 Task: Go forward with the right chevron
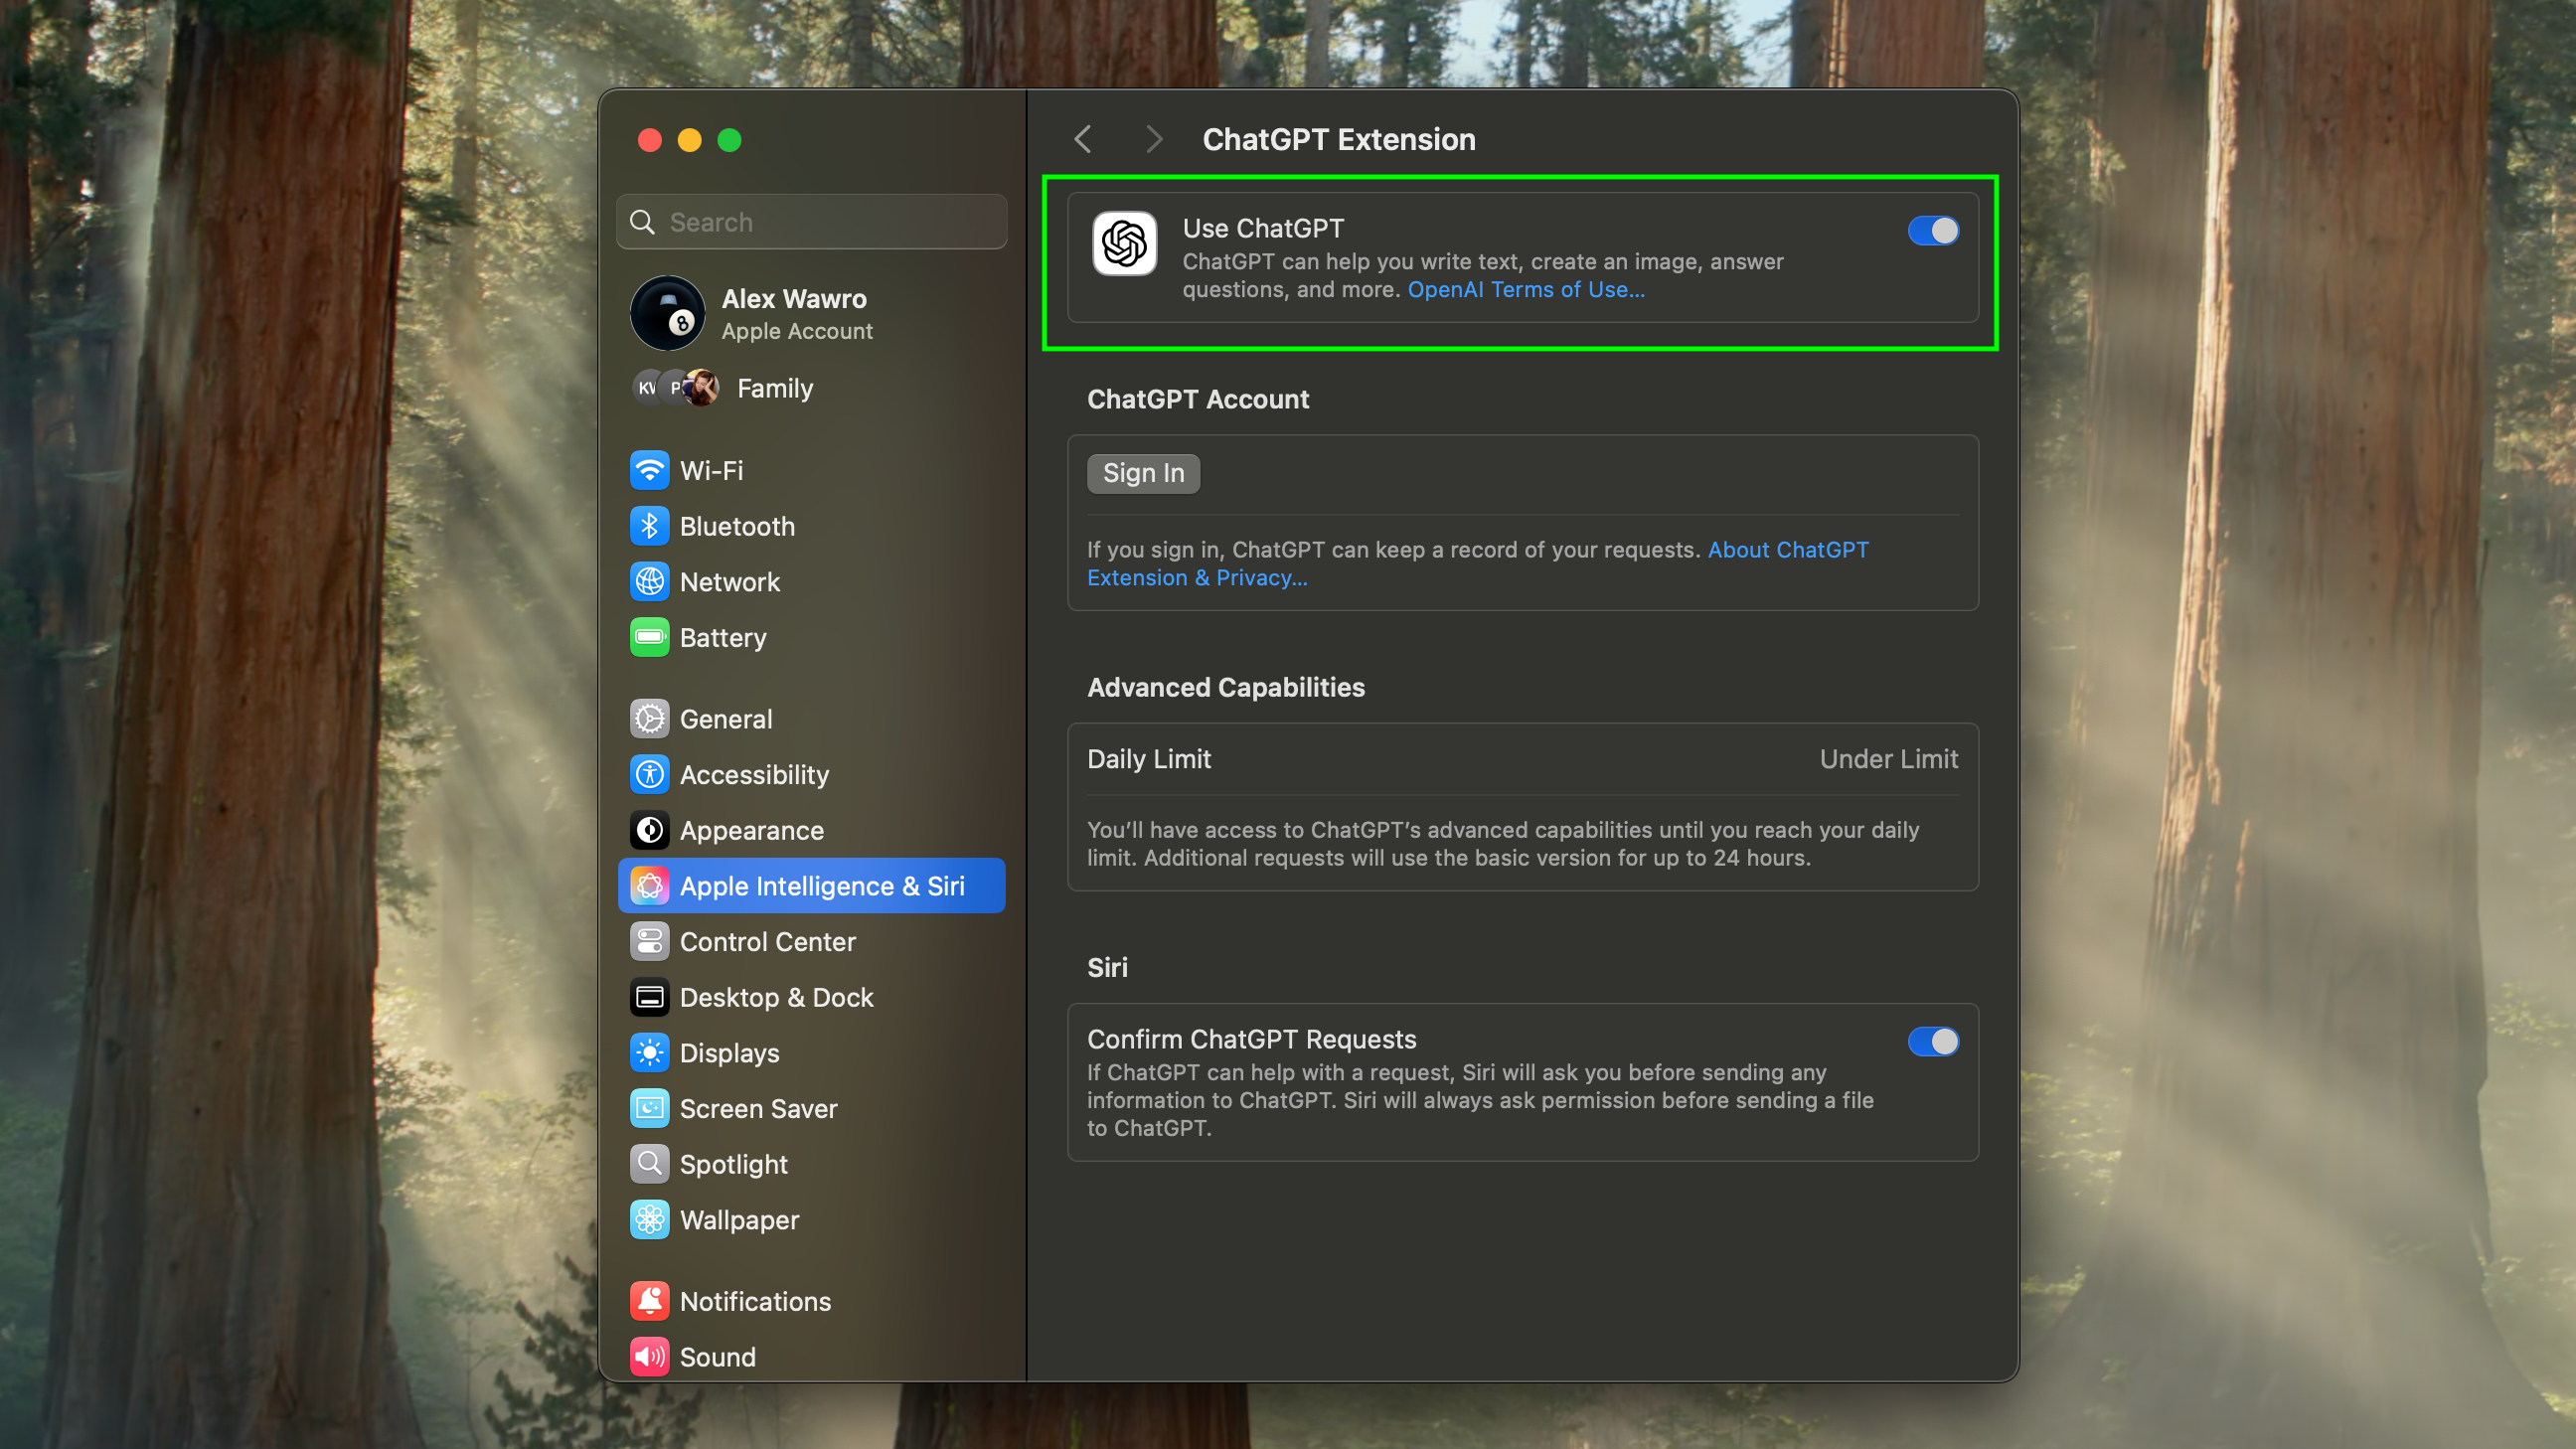pyautogui.click(x=1153, y=139)
